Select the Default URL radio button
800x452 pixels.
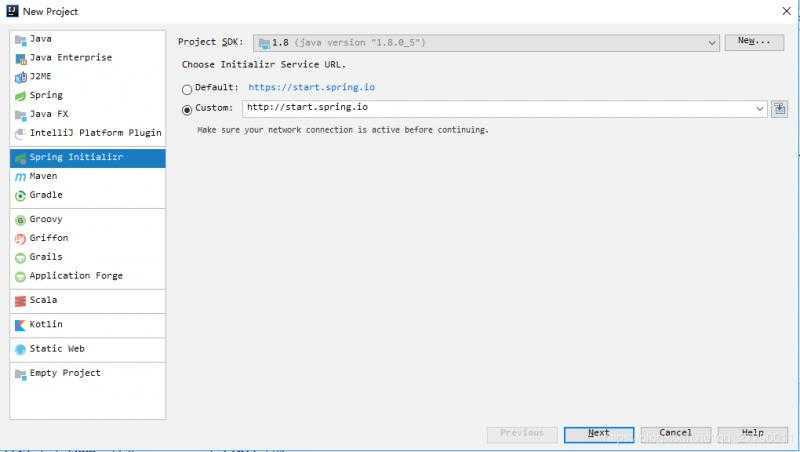pyautogui.click(x=187, y=89)
